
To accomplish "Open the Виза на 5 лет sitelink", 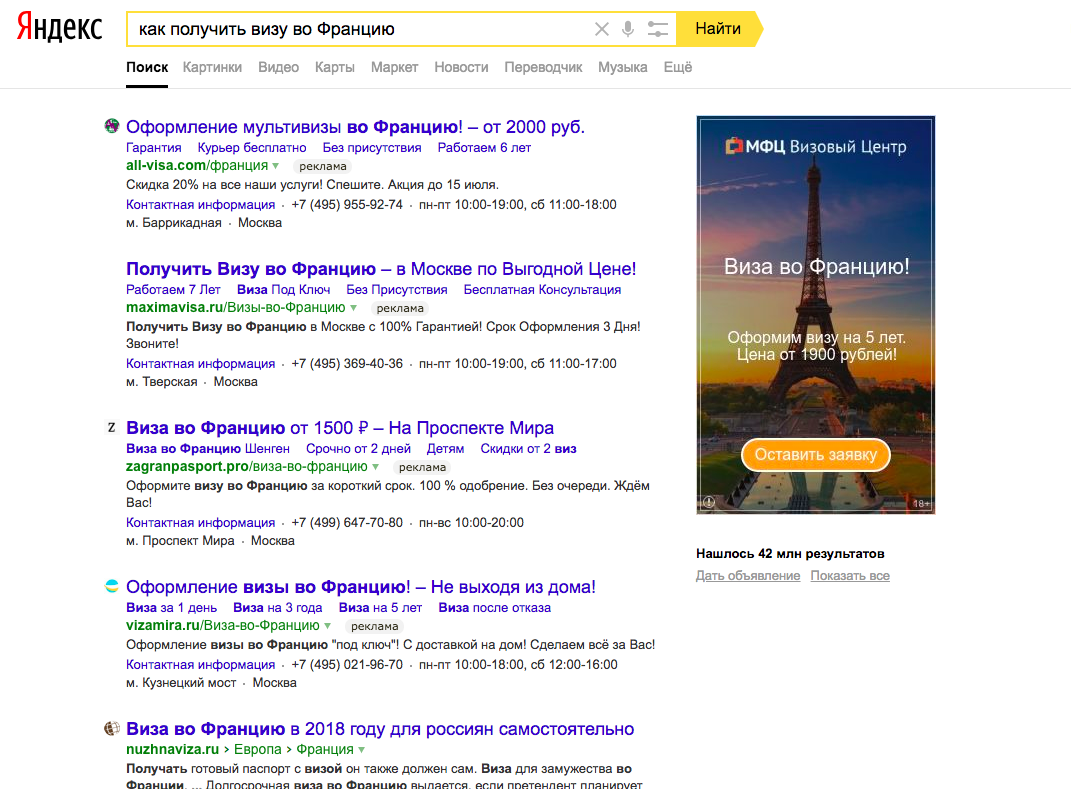I will [380, 608].
